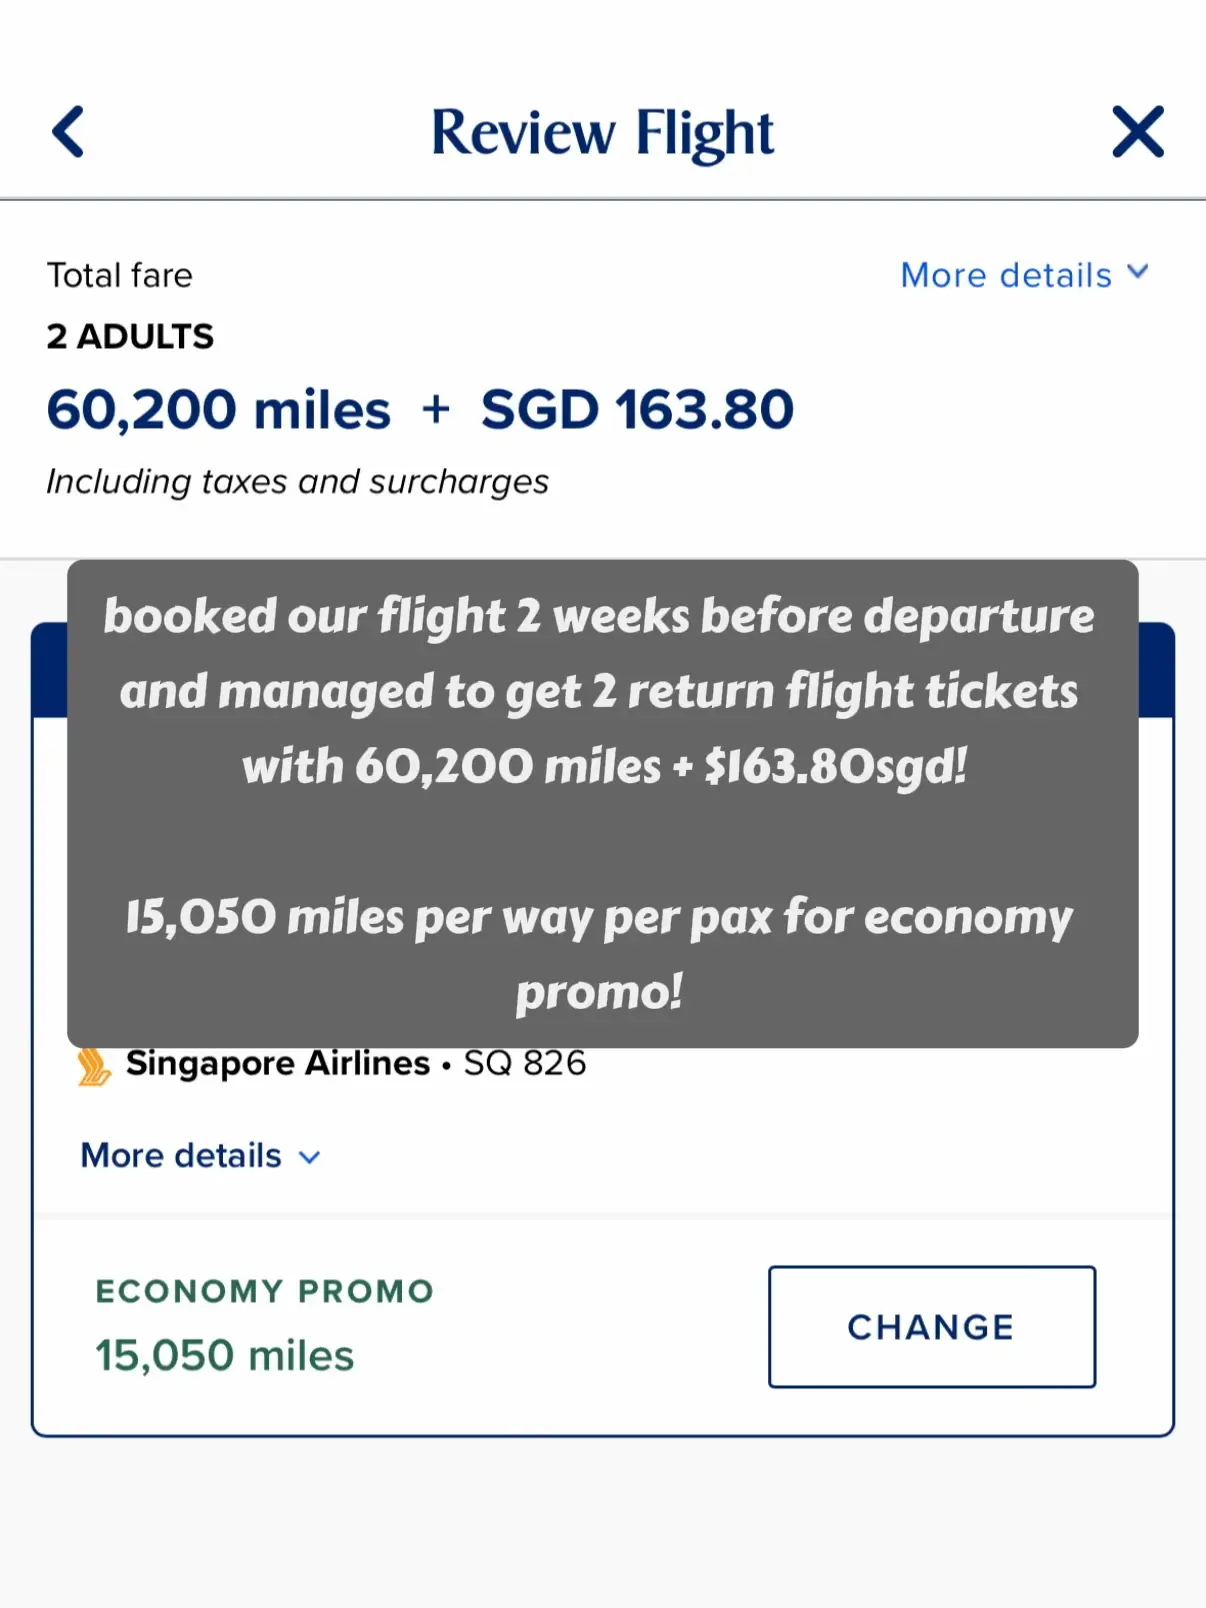Tap the Review Flight title
Image resolution: width=1206 pixels, height=1608 pixels.
(602, 133)
